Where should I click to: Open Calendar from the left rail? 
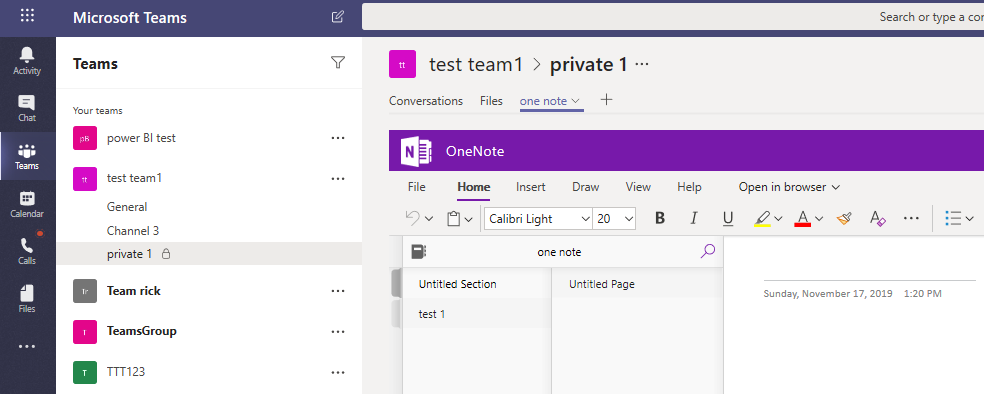click(x=27, y=205)
